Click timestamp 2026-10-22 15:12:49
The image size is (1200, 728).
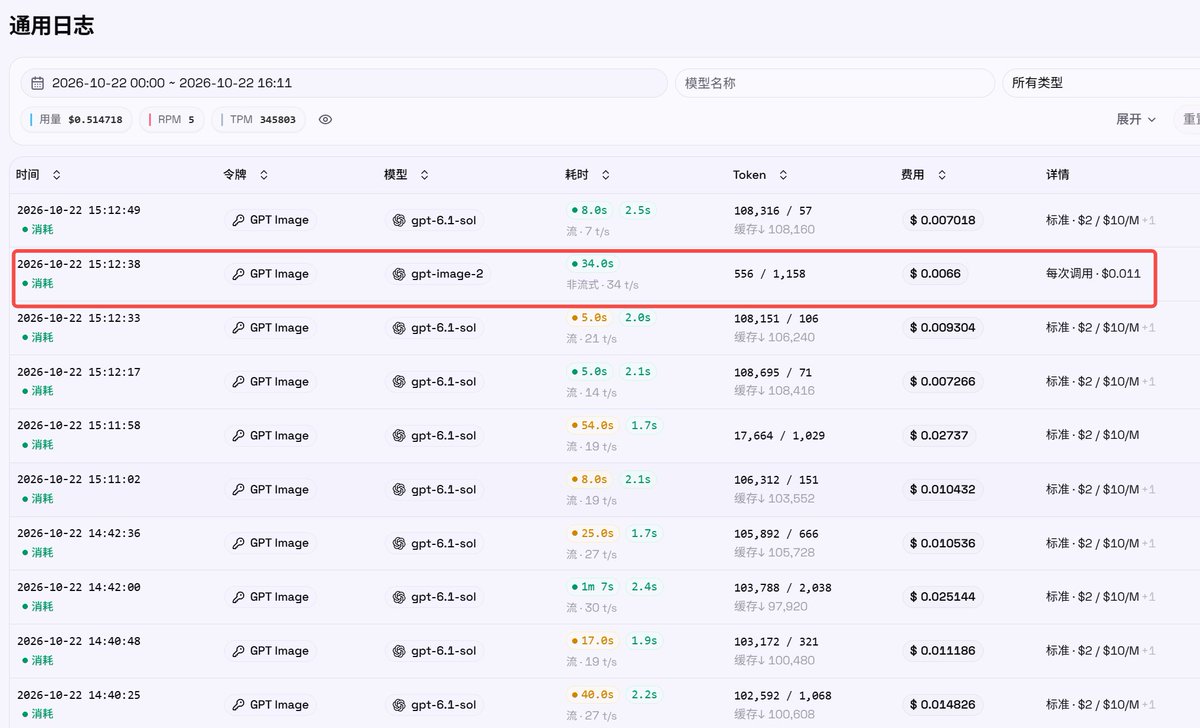tap(79, 210)
